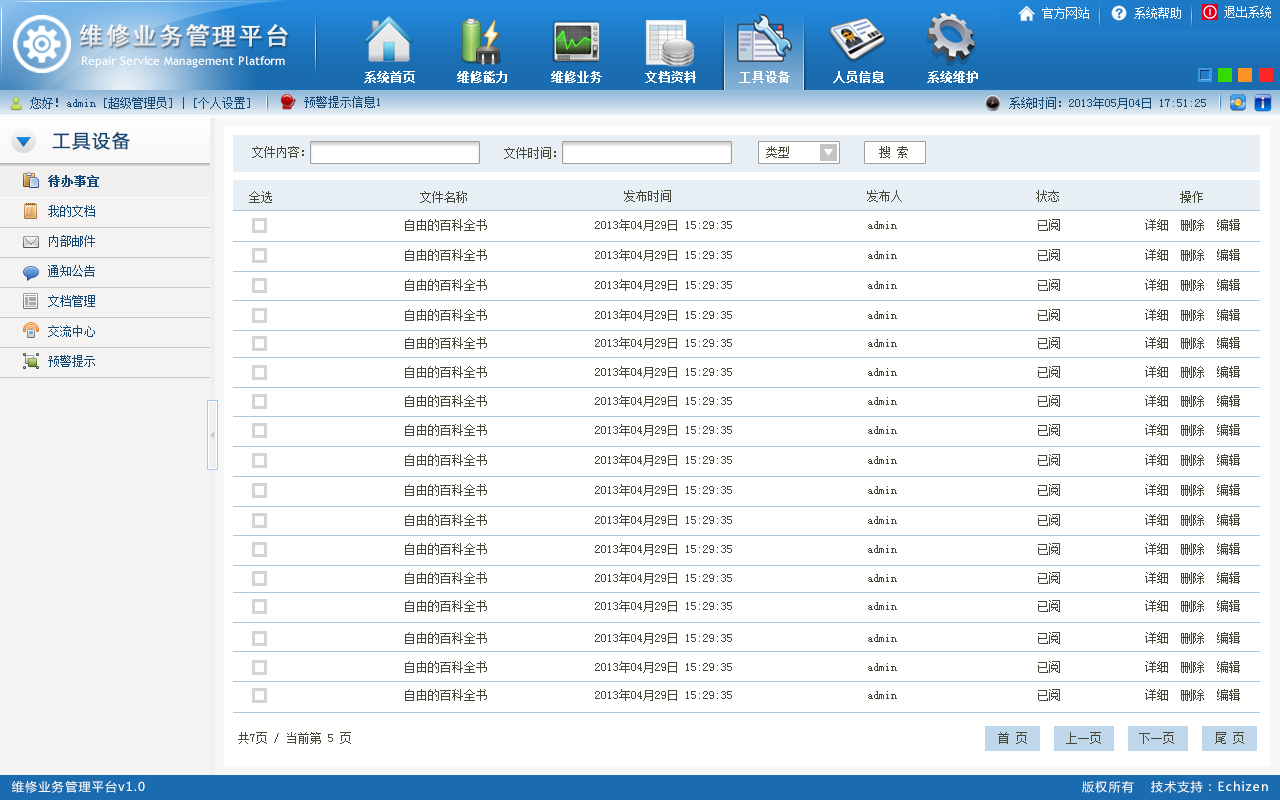Open the 系统首页 house icon
The image size is (1280, 800).
coord(389,41)
